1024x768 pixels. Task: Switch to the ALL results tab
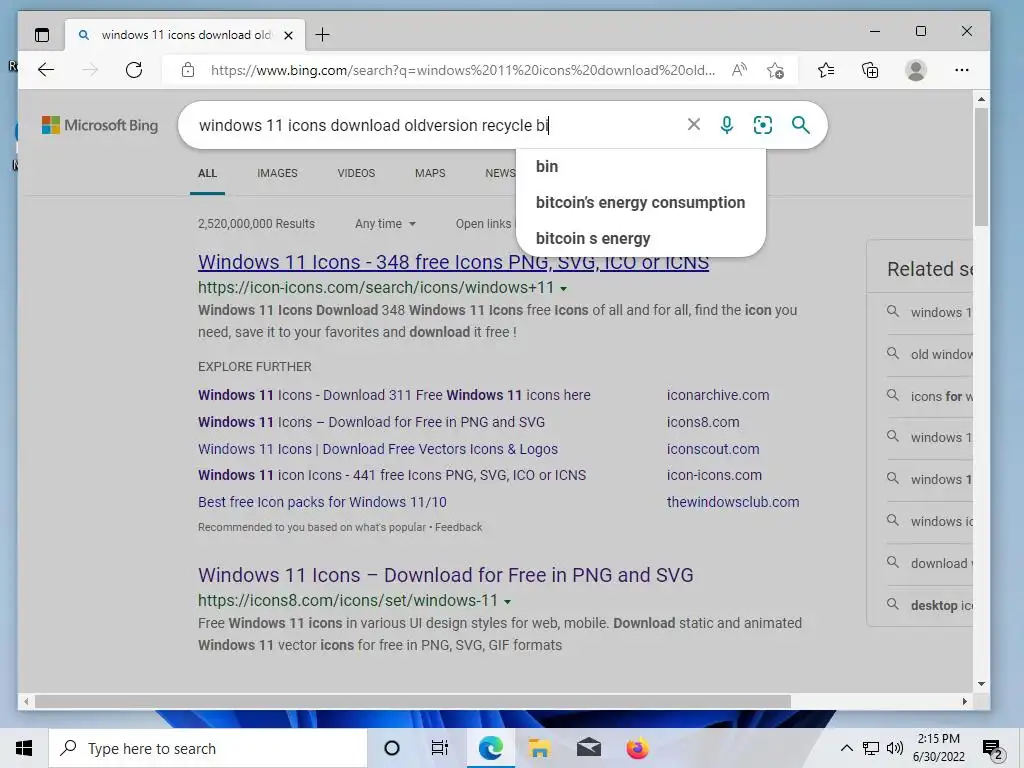coord(207,173)
